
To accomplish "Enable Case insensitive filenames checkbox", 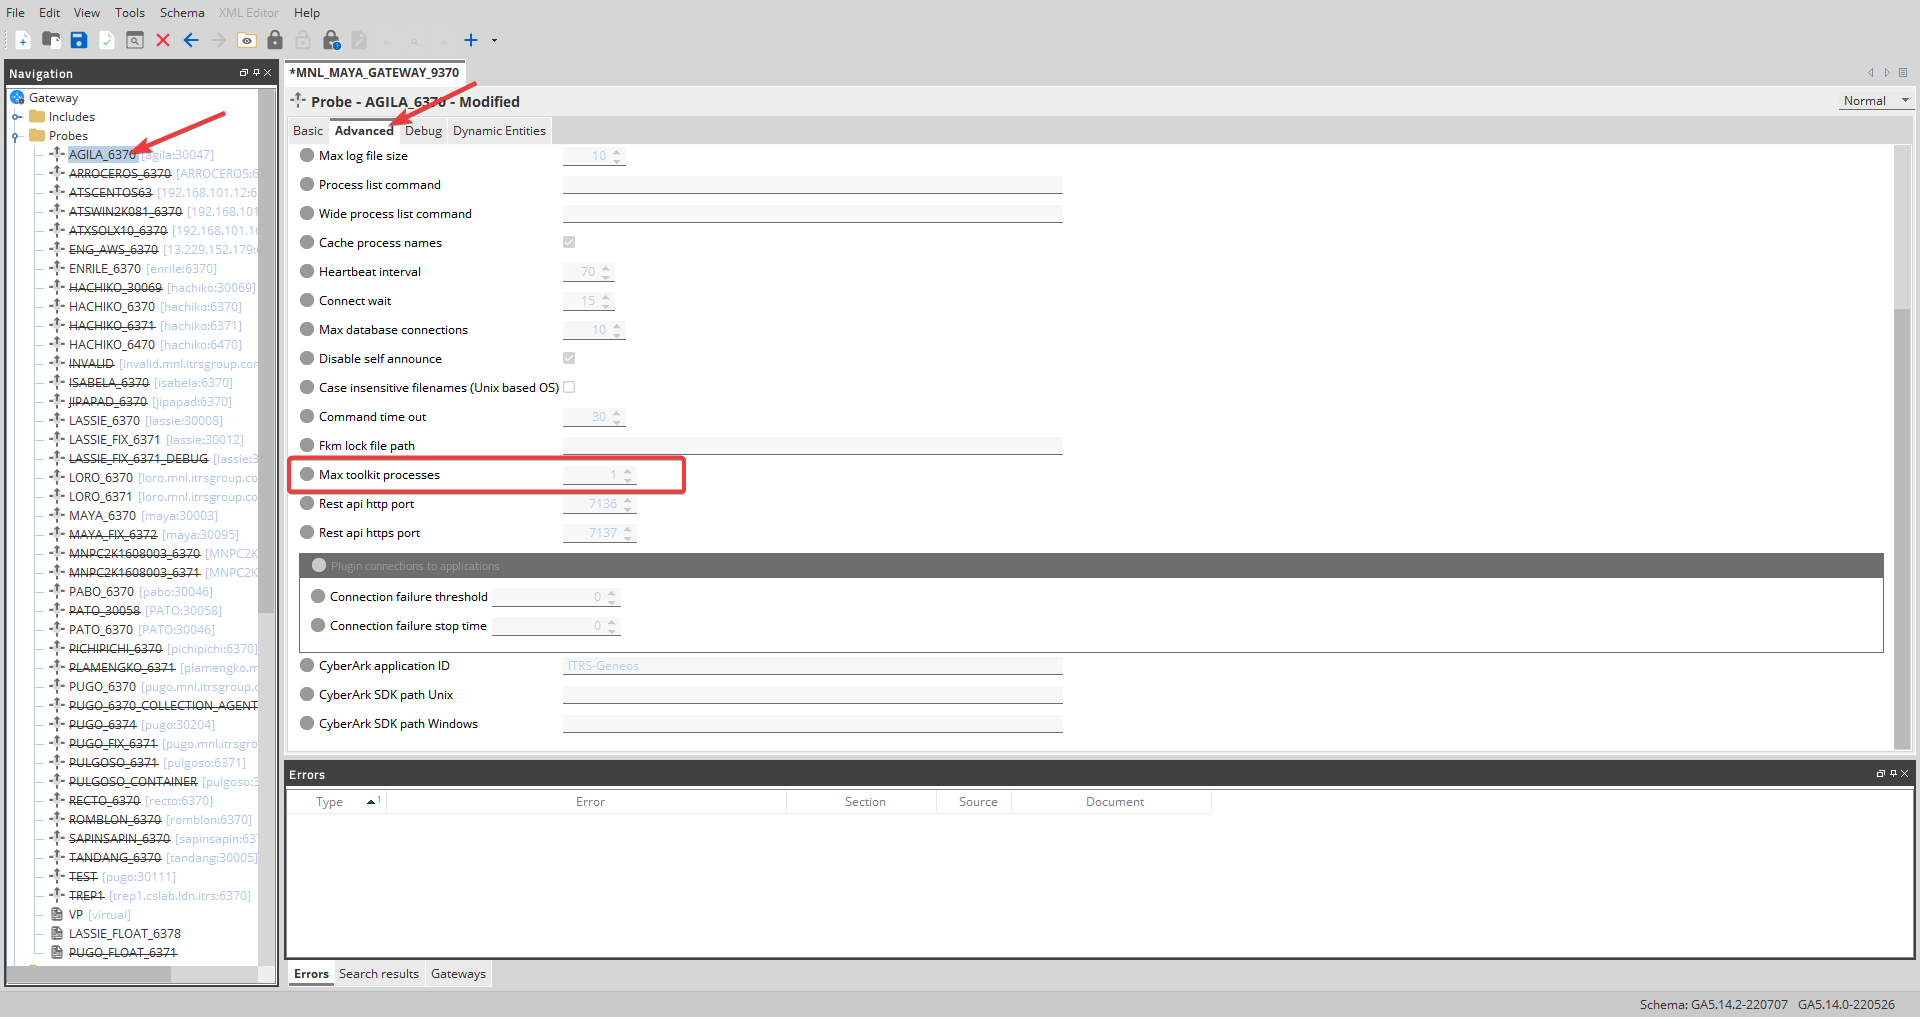I will (569, 387).
